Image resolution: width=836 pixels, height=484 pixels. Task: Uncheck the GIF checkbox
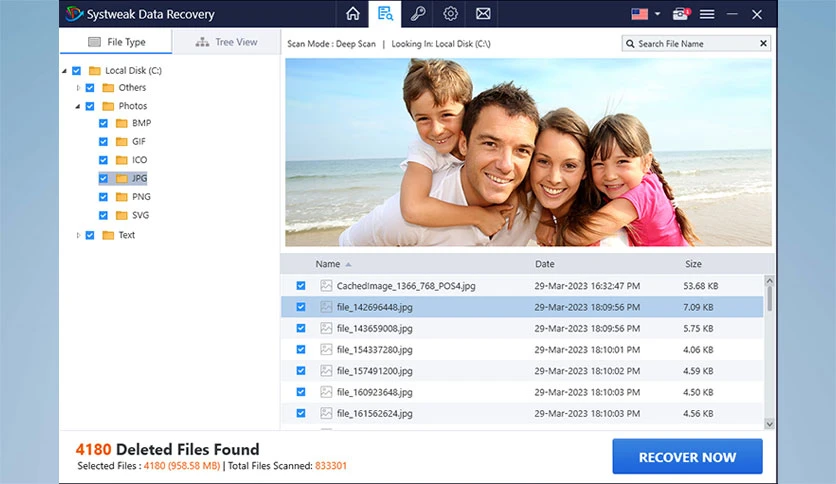(x=103, y=142)
